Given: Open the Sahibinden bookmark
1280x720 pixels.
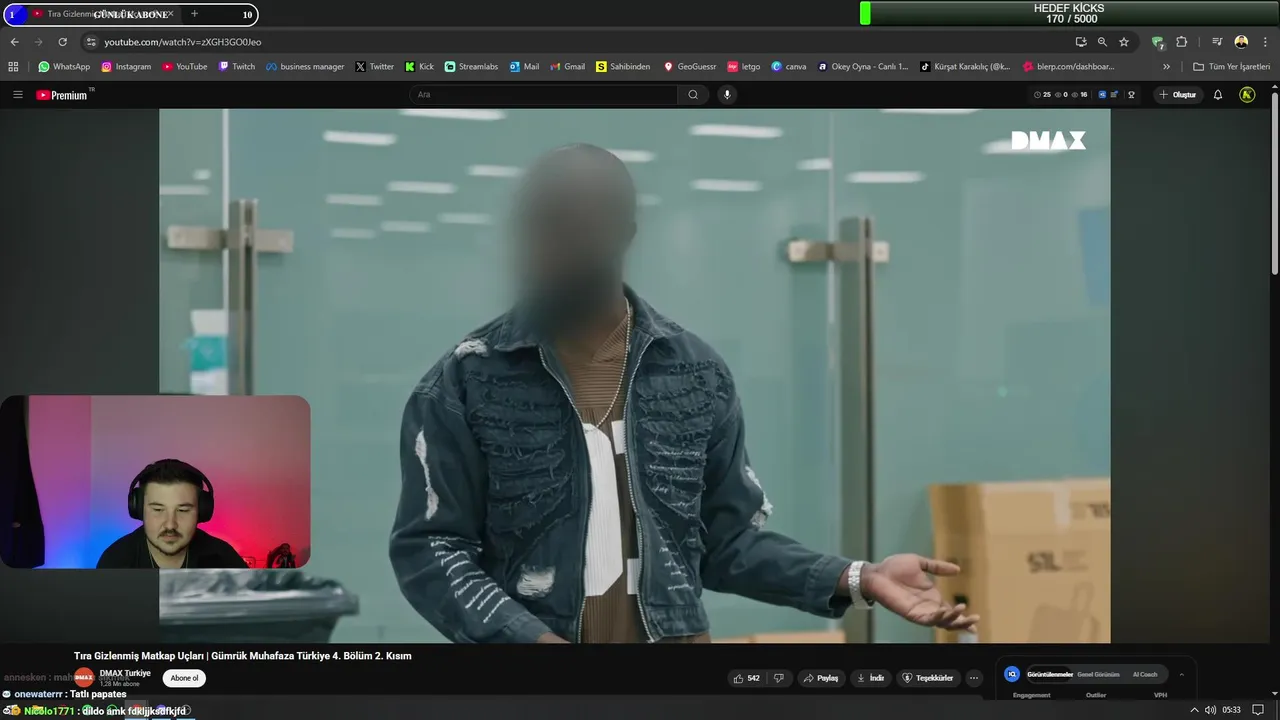Looking at the screenshot, I should pyautogui.click(x=623, y=67).
